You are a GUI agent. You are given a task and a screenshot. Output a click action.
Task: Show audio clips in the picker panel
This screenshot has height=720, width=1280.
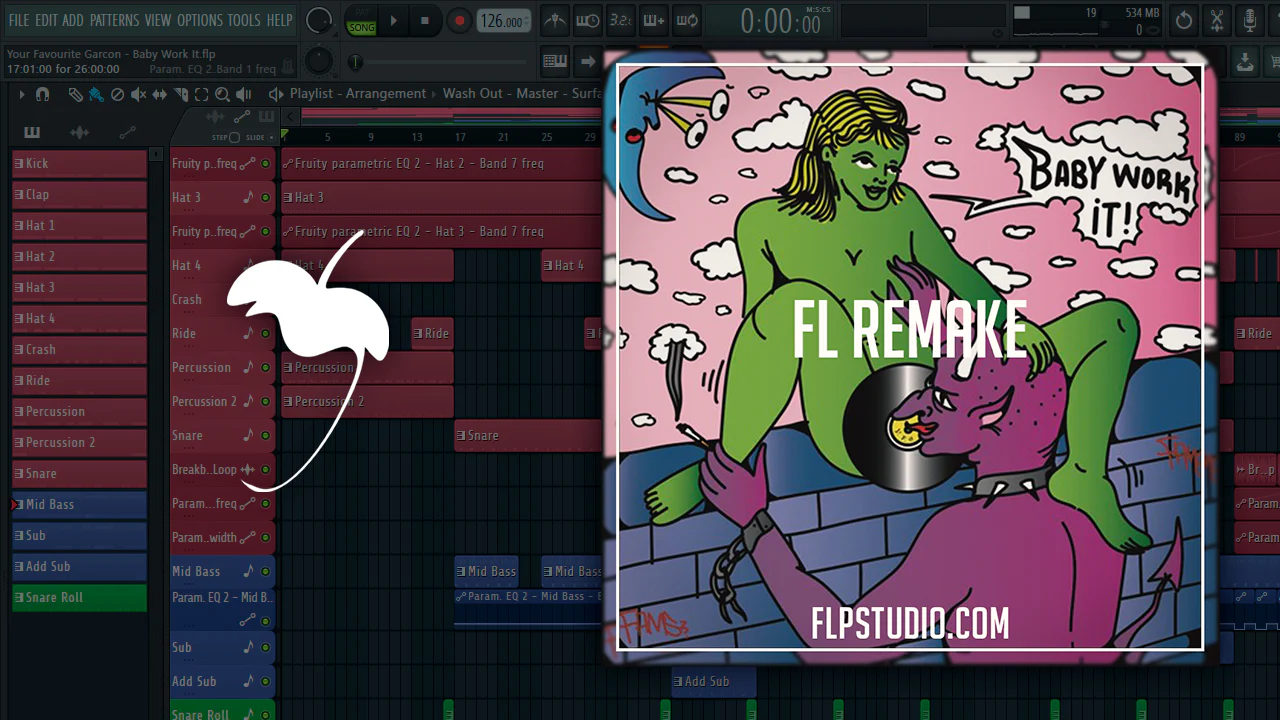pos(80,132)
